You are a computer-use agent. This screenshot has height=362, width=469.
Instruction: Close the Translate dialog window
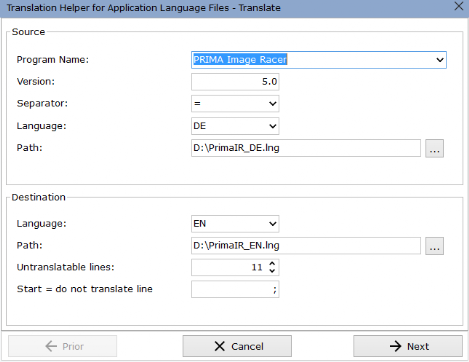[459, 6]
